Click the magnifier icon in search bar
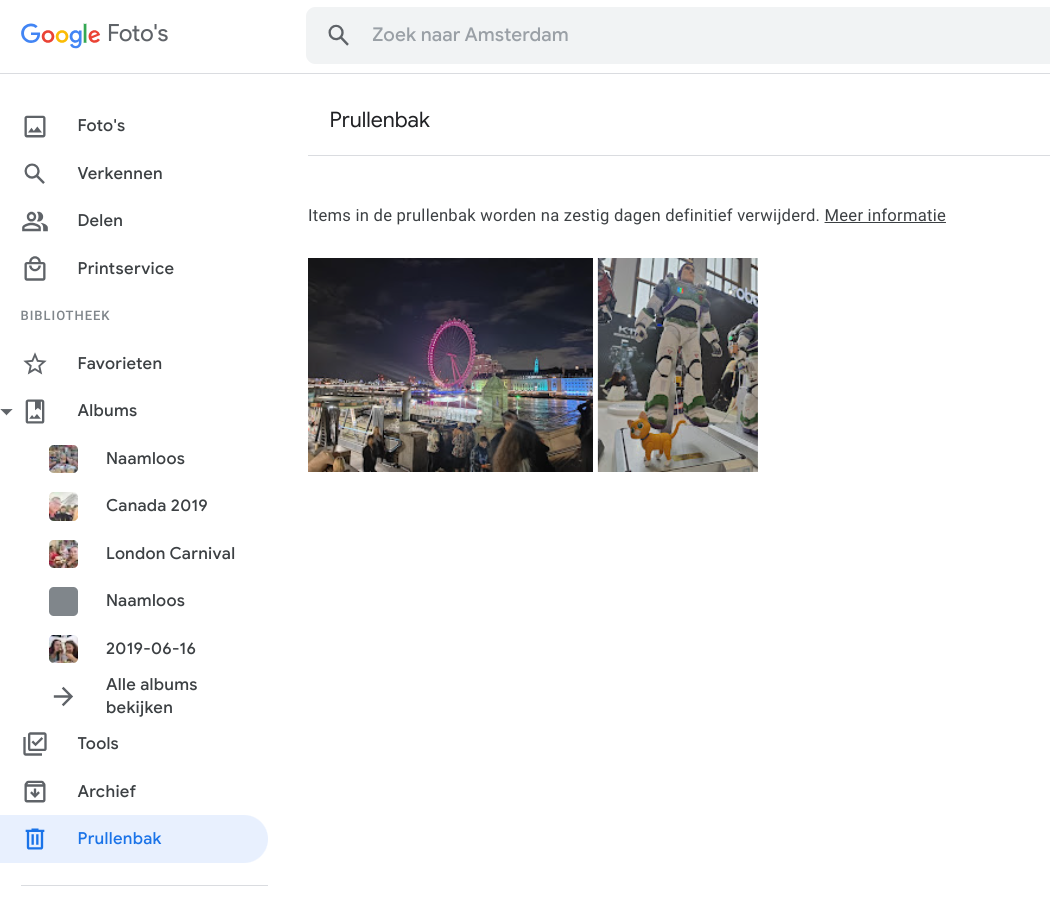This screenshot has height=901, width=1050. click(338, 35)
